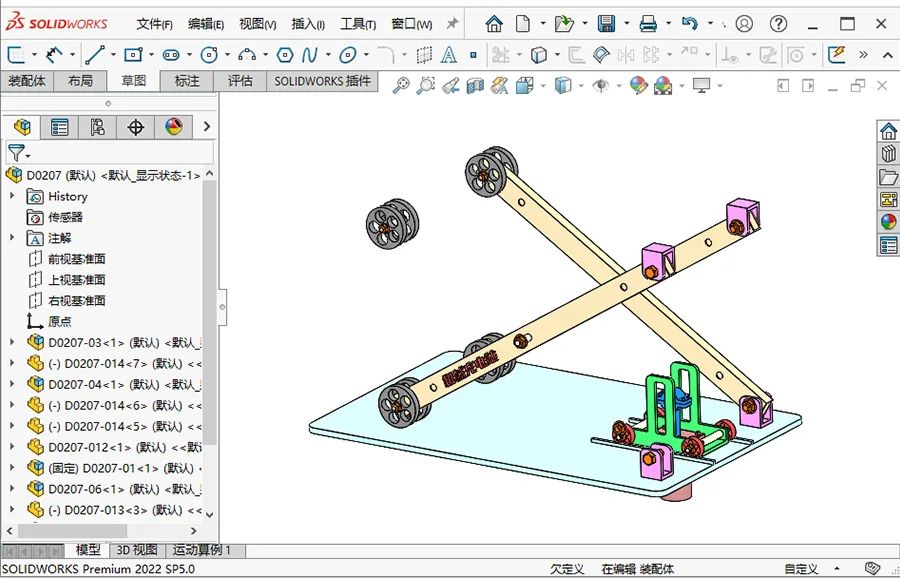Open the Undo dropdown arrow

pos(711,24)
